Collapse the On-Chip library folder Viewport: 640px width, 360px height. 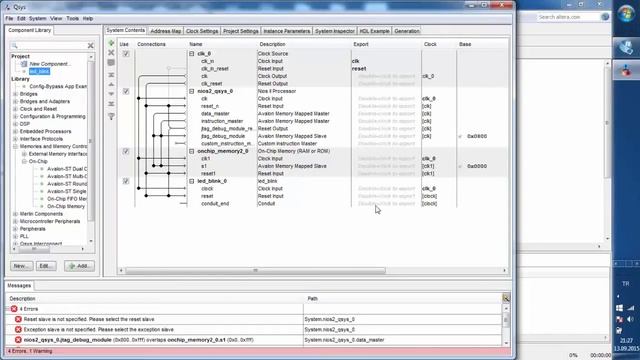(x=24, y=161)
